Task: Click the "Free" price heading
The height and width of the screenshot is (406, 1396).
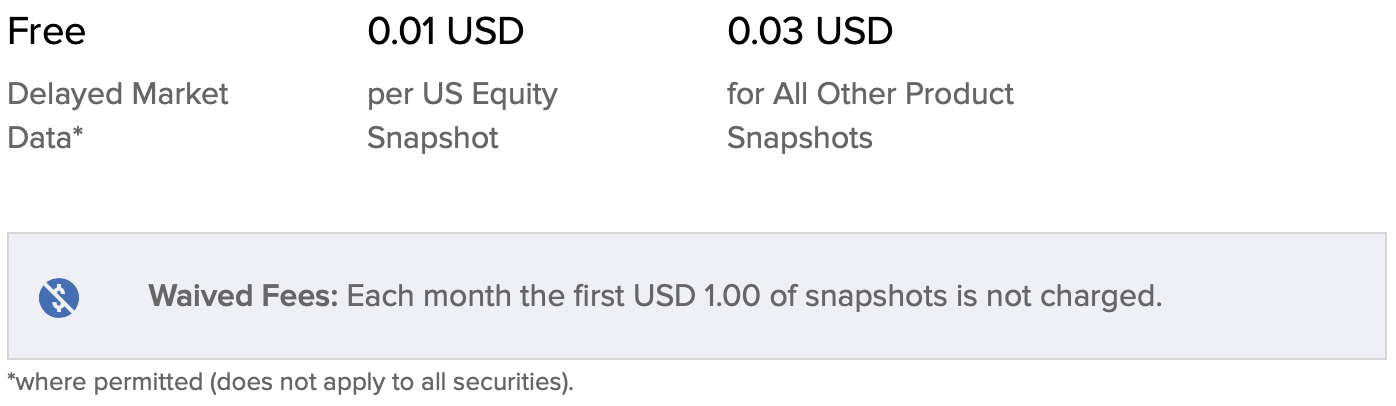Action: coord(47,32)
